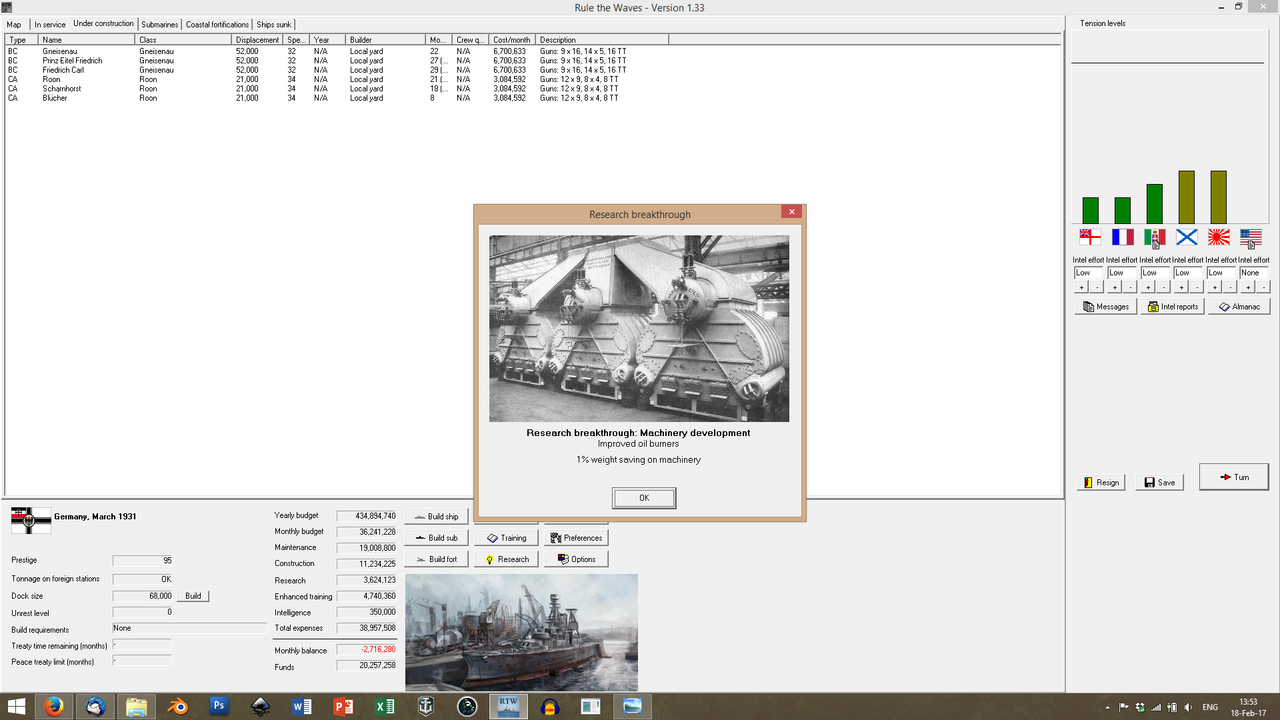Open Messages with the book stack icon
The height and width of the screenshot is (720, 1280).
pyautogui.click(x=1104, y=306)
